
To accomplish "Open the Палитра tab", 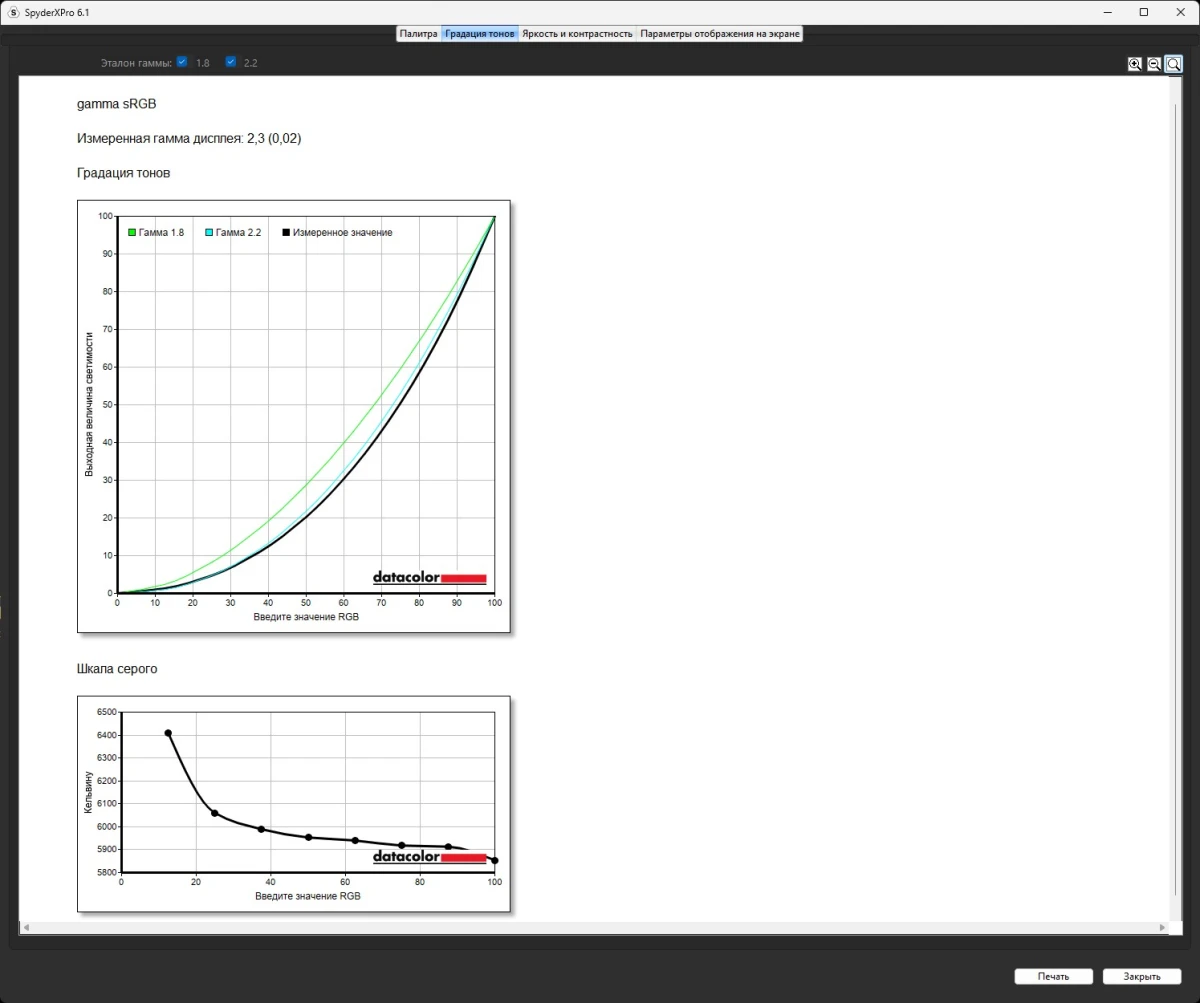I will 418,33.
